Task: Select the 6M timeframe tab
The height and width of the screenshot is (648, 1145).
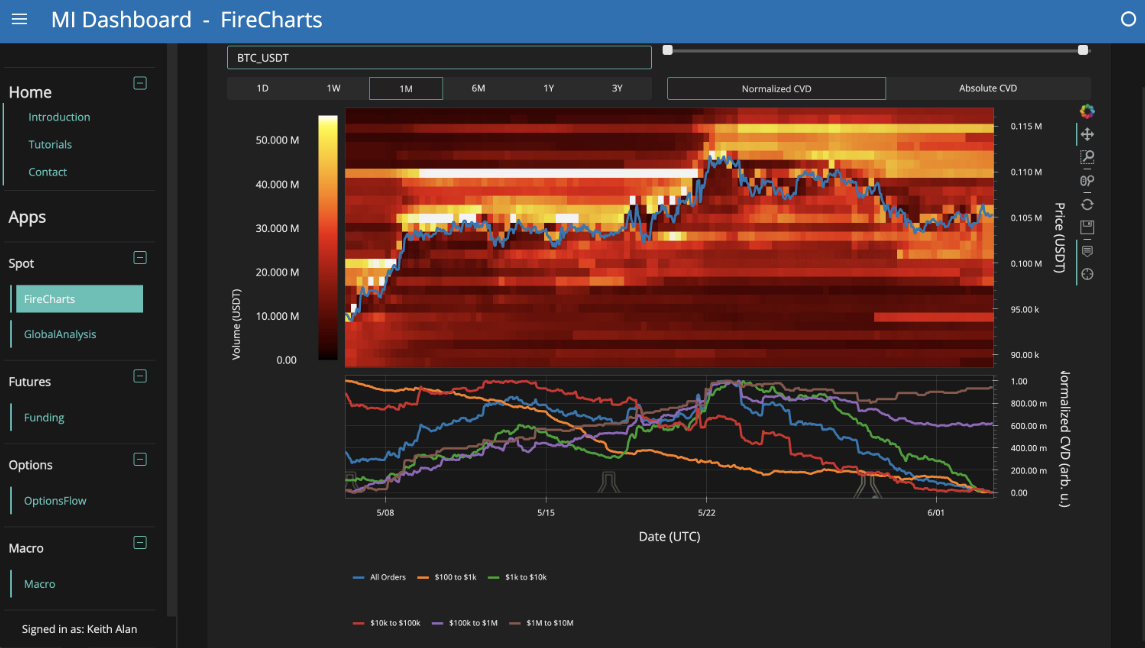Action: pyautogui.click(x=478, y=88)
